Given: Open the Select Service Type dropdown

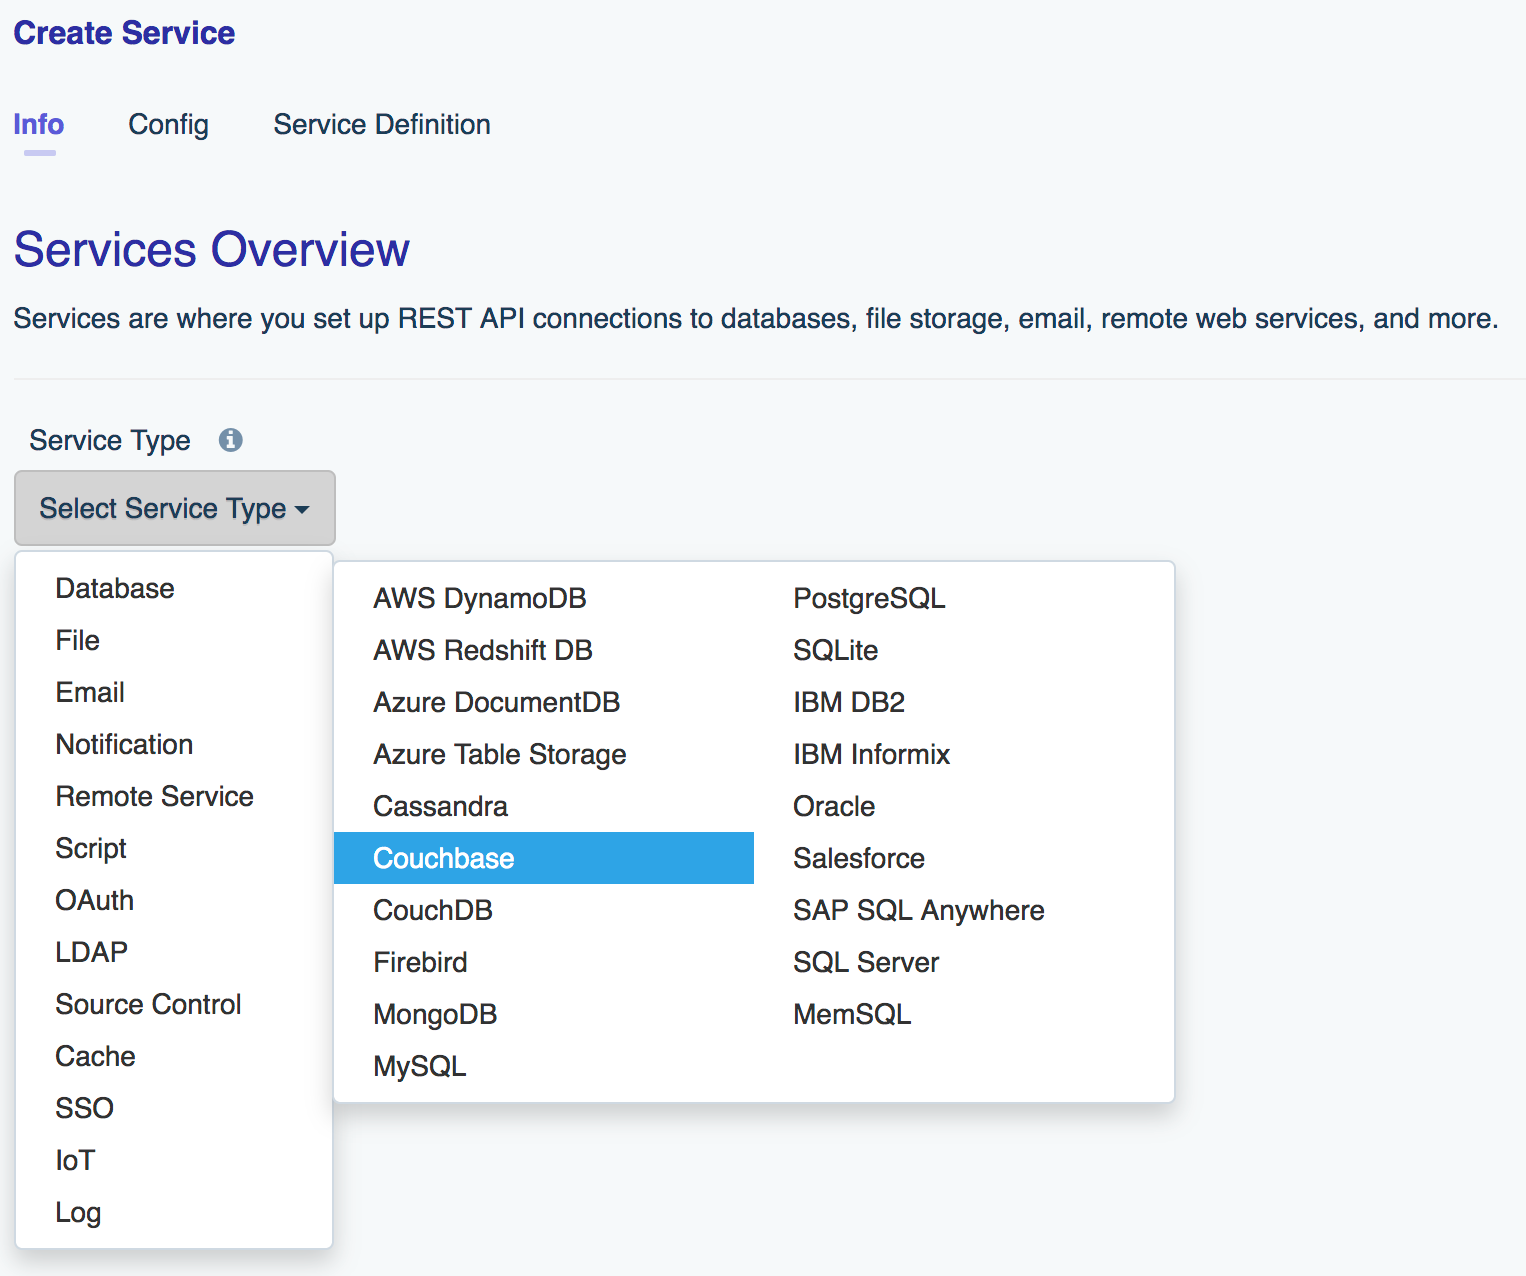Looking at the screenshot, I should pos(175,508).
